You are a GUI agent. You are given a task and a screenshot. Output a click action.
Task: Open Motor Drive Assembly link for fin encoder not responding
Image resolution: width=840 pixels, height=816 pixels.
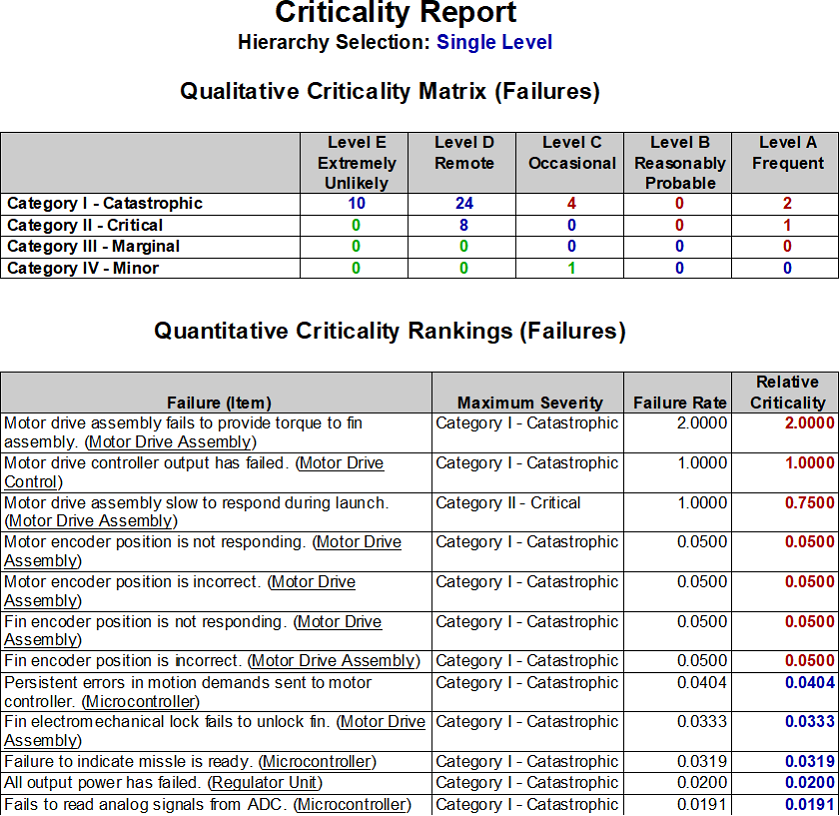tap(340, 622)
